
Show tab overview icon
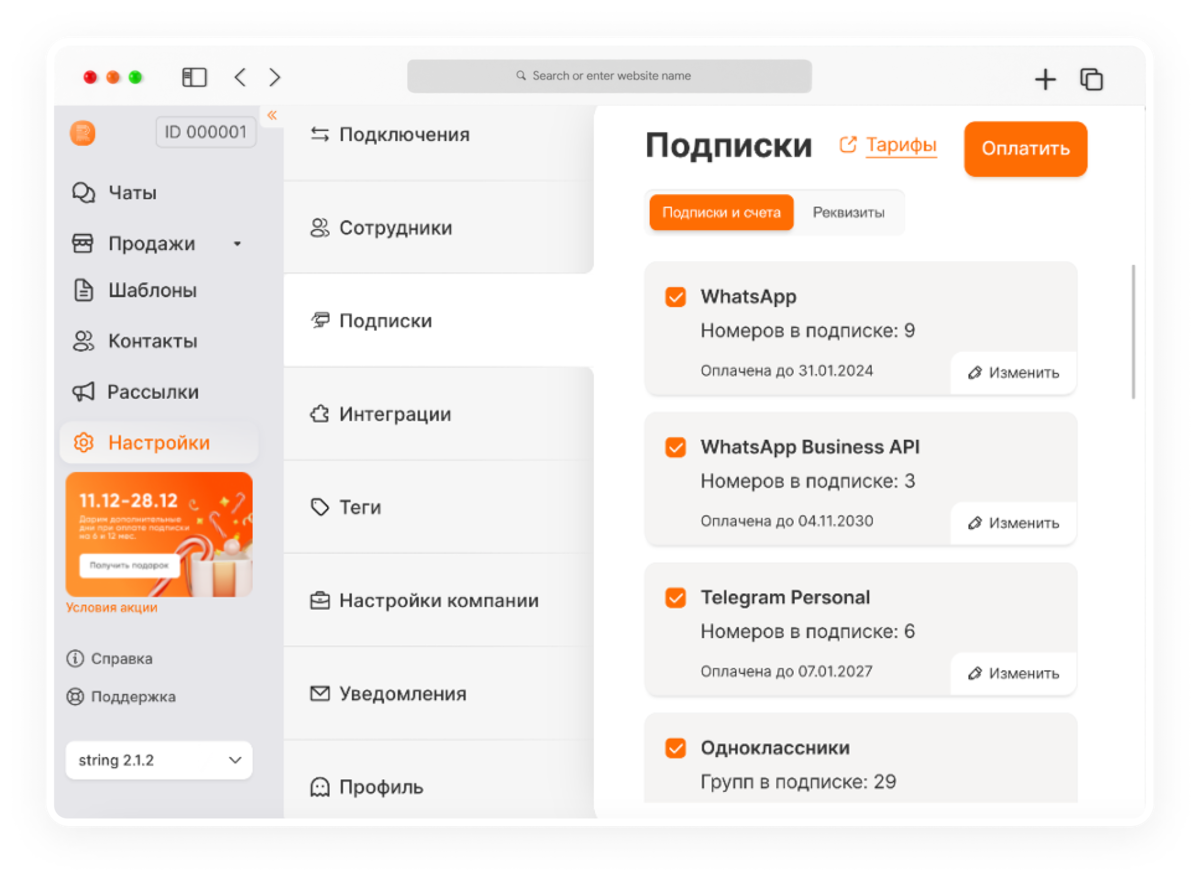(x=1091, y=79)
